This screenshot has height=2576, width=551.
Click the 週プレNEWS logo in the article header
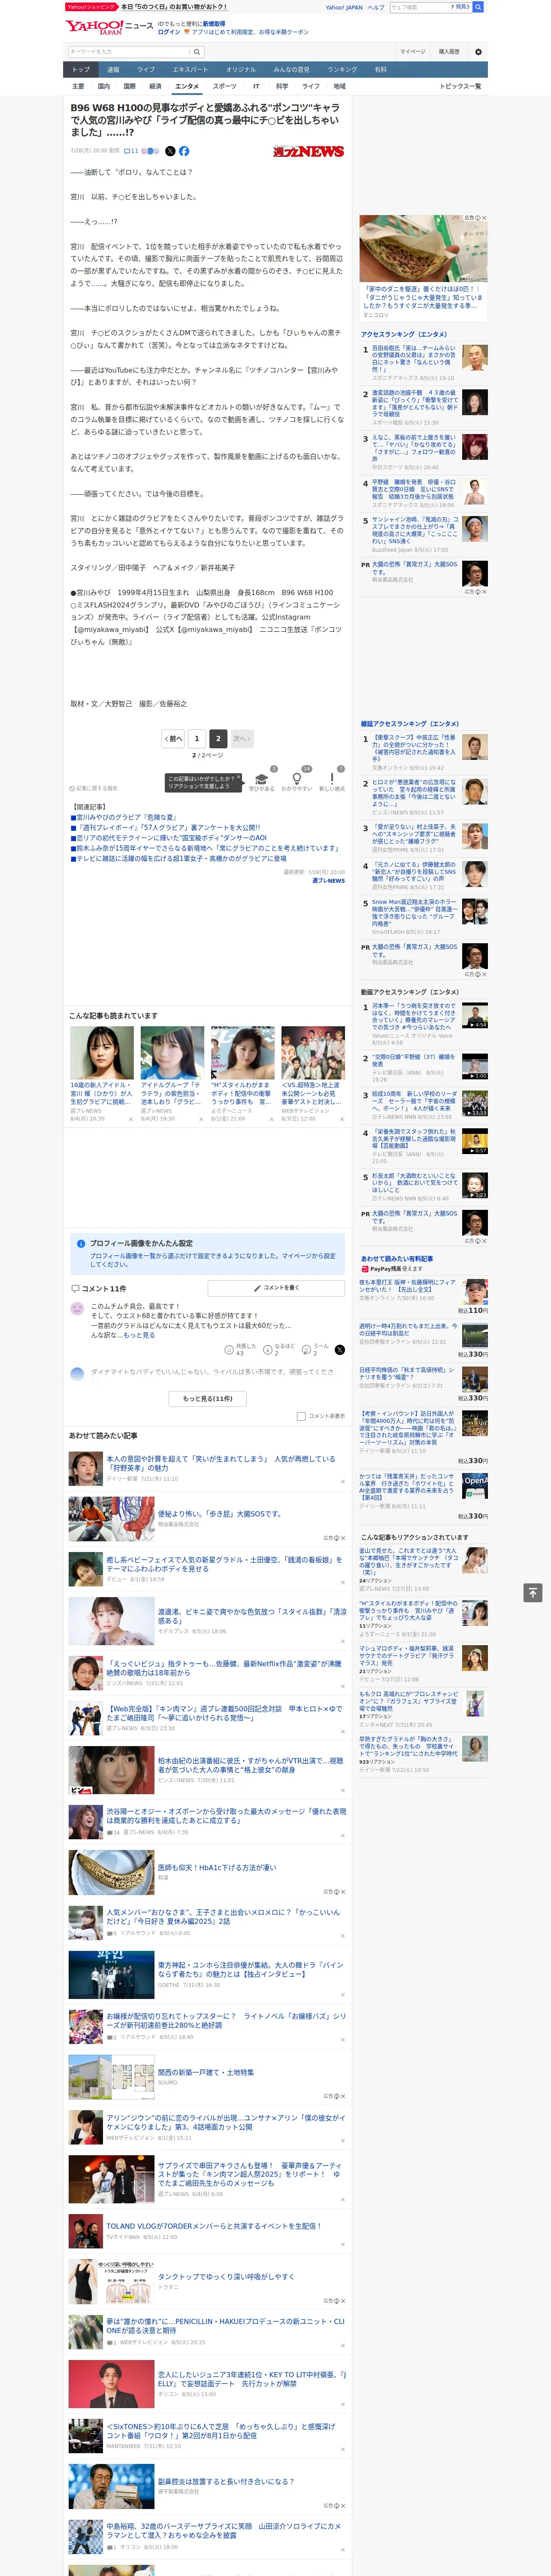pos(309,151)
